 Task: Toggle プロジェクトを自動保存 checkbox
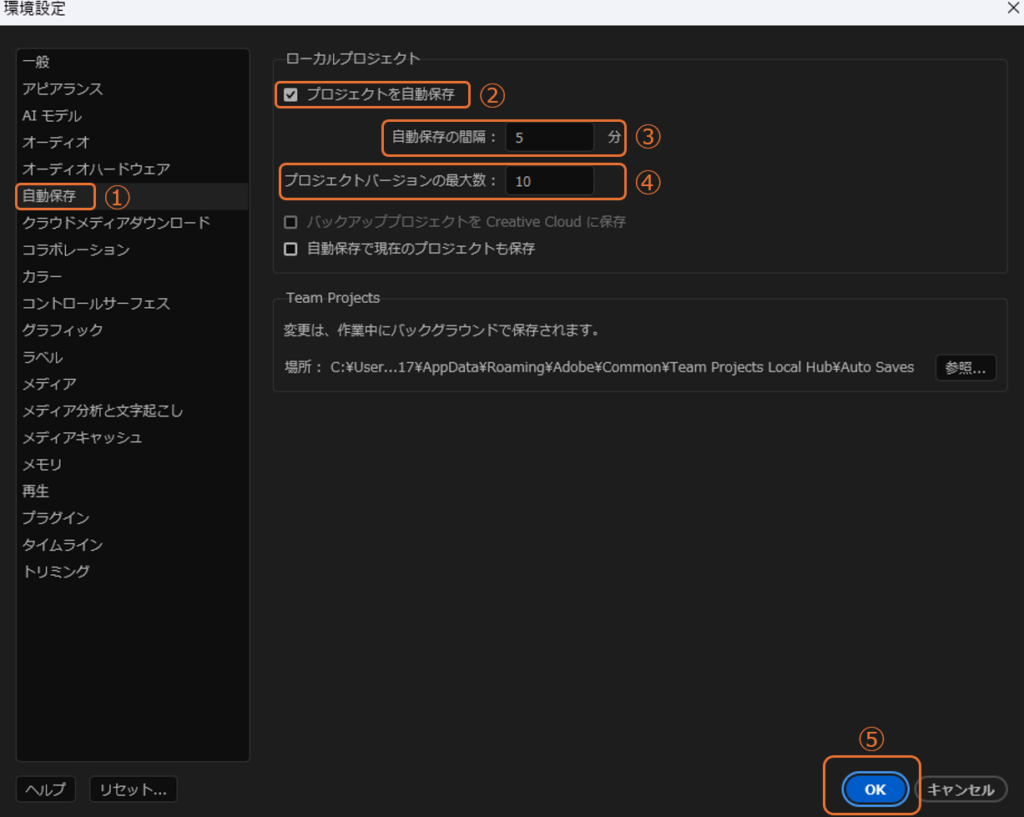tap(291, 95)
